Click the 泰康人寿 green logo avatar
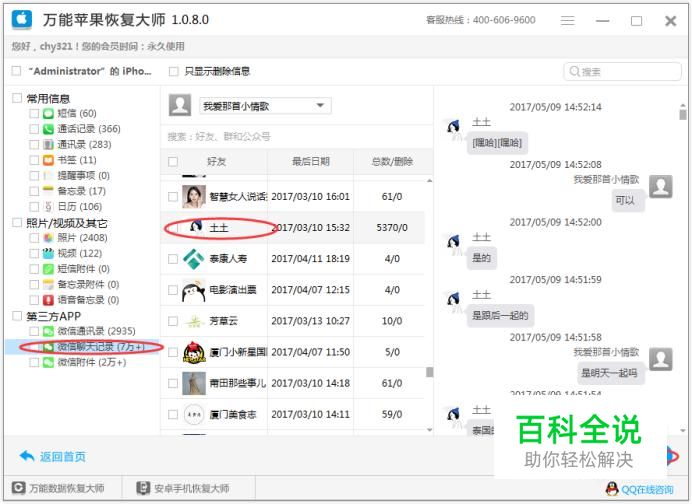 click(x=194, y=259)
